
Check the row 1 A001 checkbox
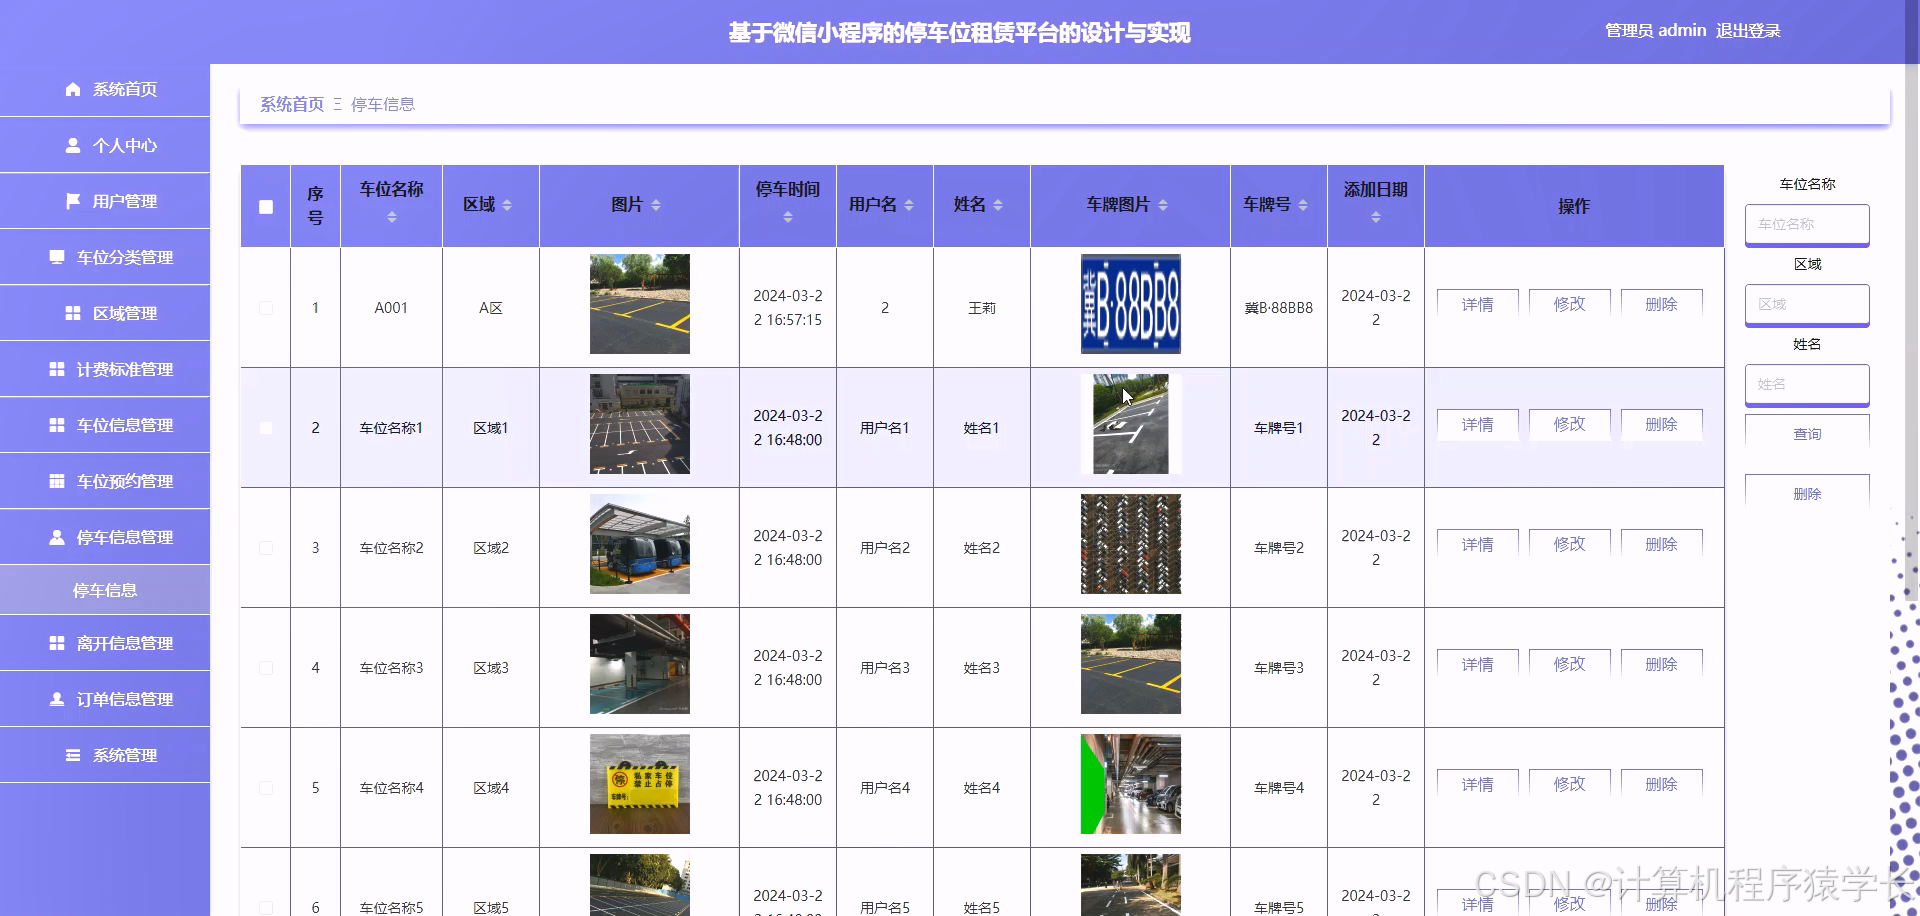pos(266,308)
